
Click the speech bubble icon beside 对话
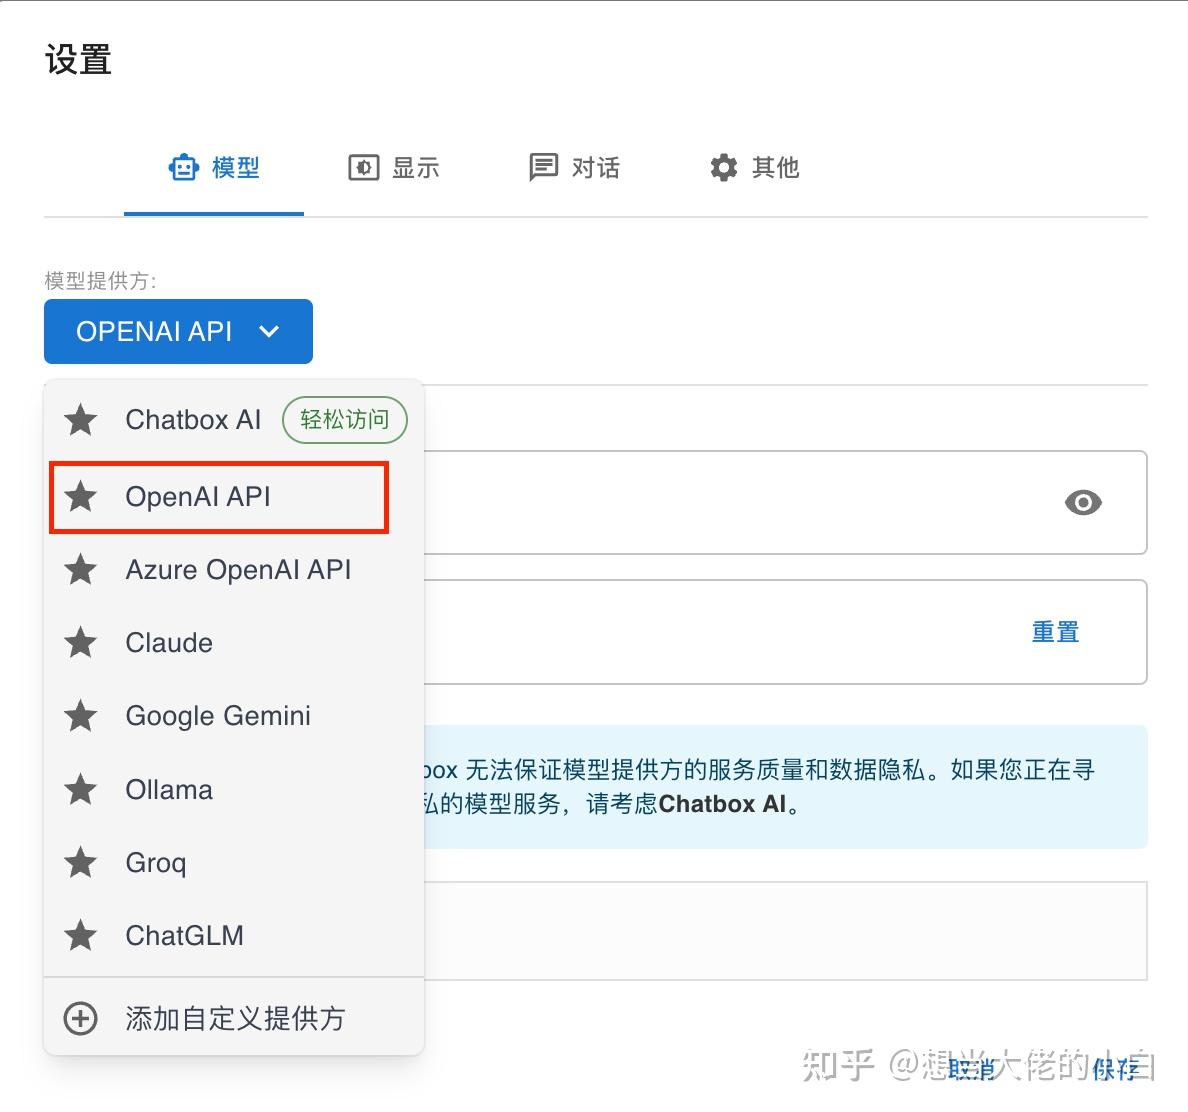coord(543,167)
